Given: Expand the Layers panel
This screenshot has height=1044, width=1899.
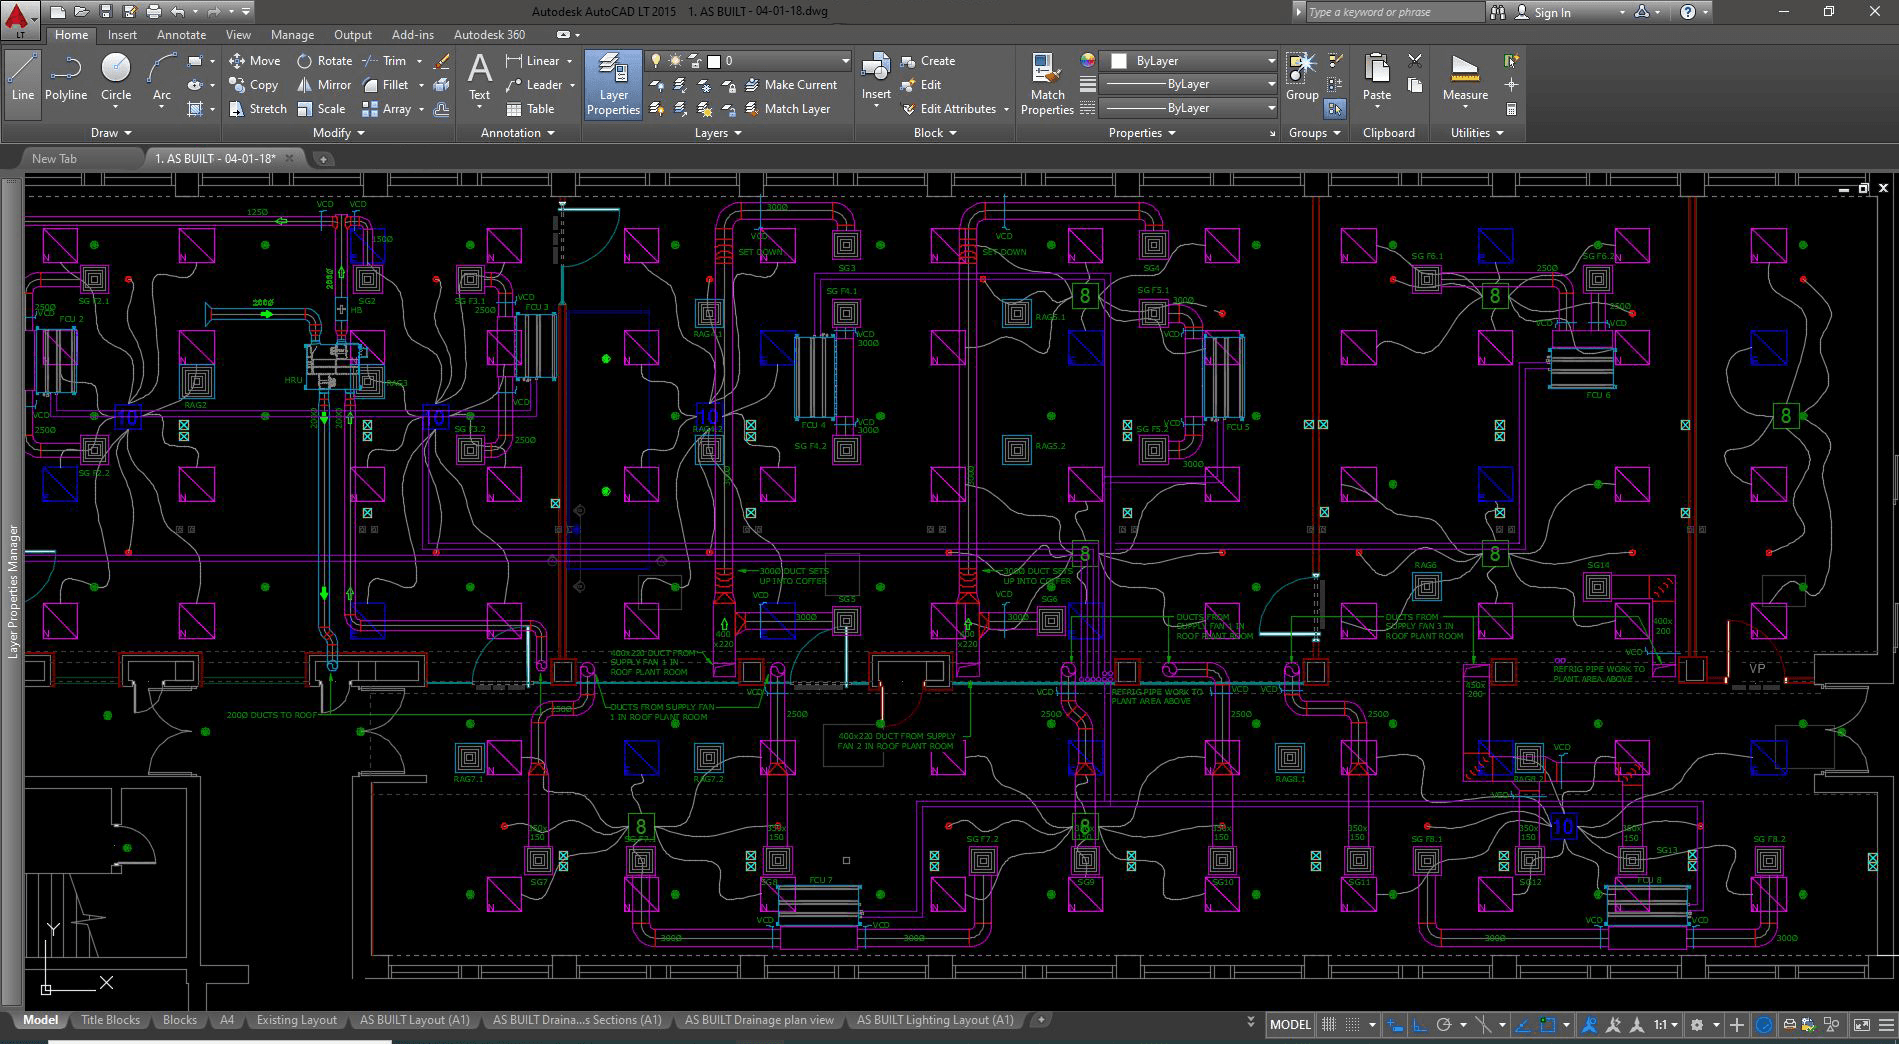Looking at the screenshot, I should [718, 133].
